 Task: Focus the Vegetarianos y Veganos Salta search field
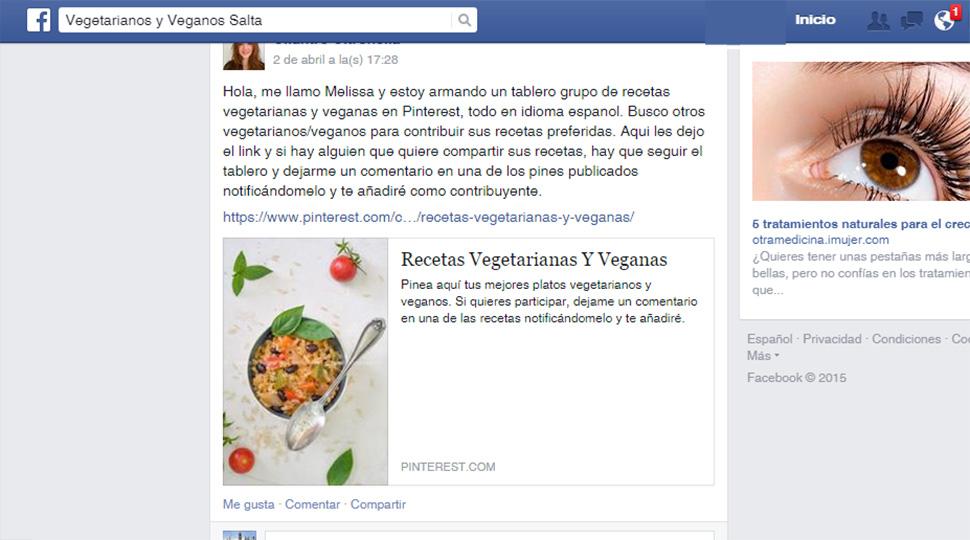255,20
